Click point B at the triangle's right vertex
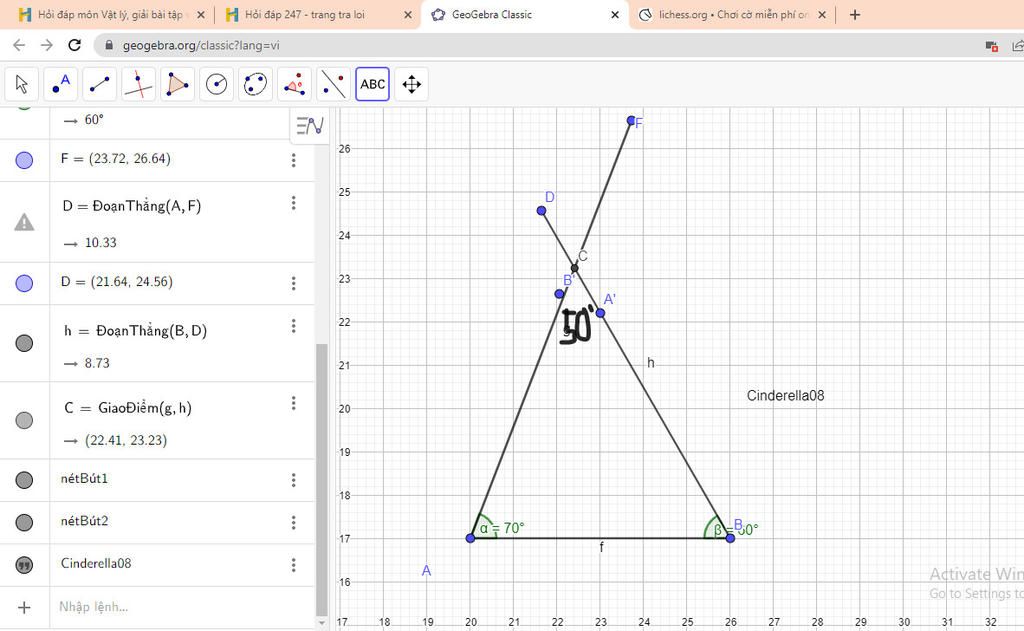 (730, 538)
